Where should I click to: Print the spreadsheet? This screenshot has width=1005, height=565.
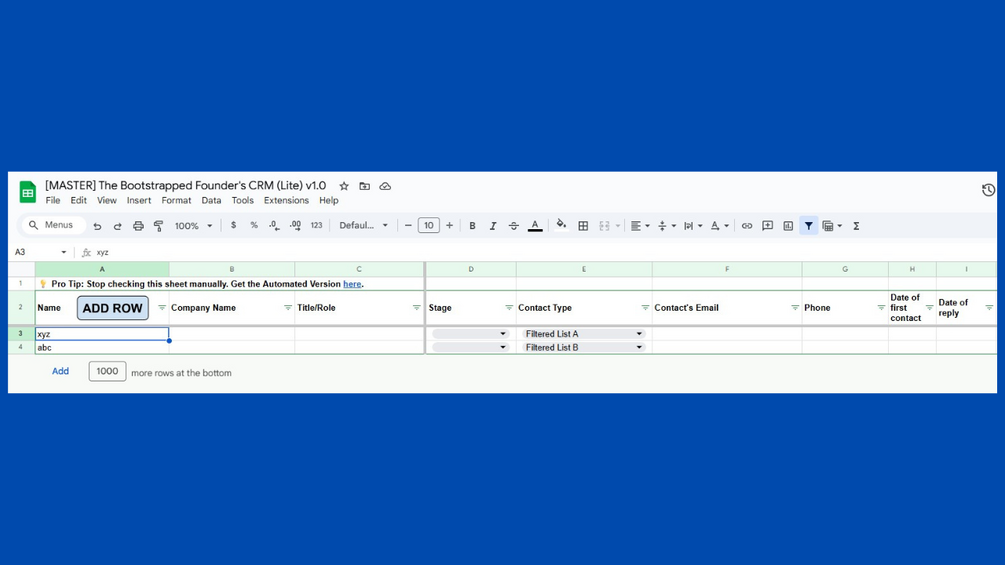click(x=138, y=226)
